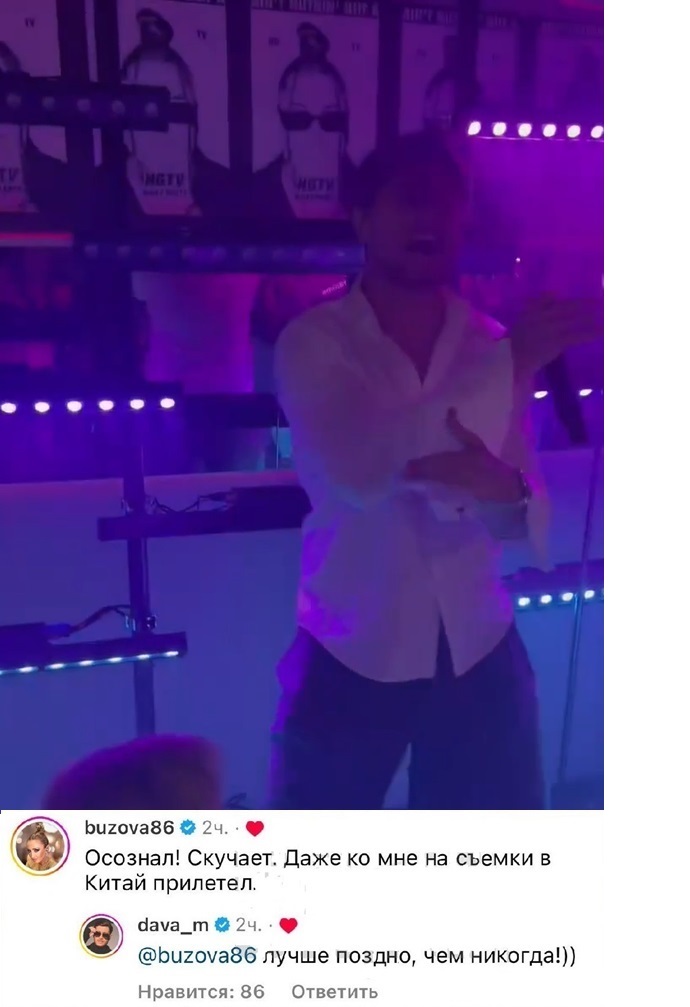
Task: Toggle the red heart on dava_m's reply
Action: tap(288, 925)
